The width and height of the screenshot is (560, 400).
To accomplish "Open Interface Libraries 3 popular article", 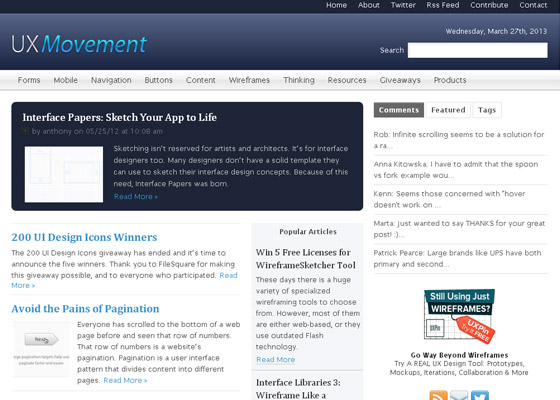I will pos(298,389).
